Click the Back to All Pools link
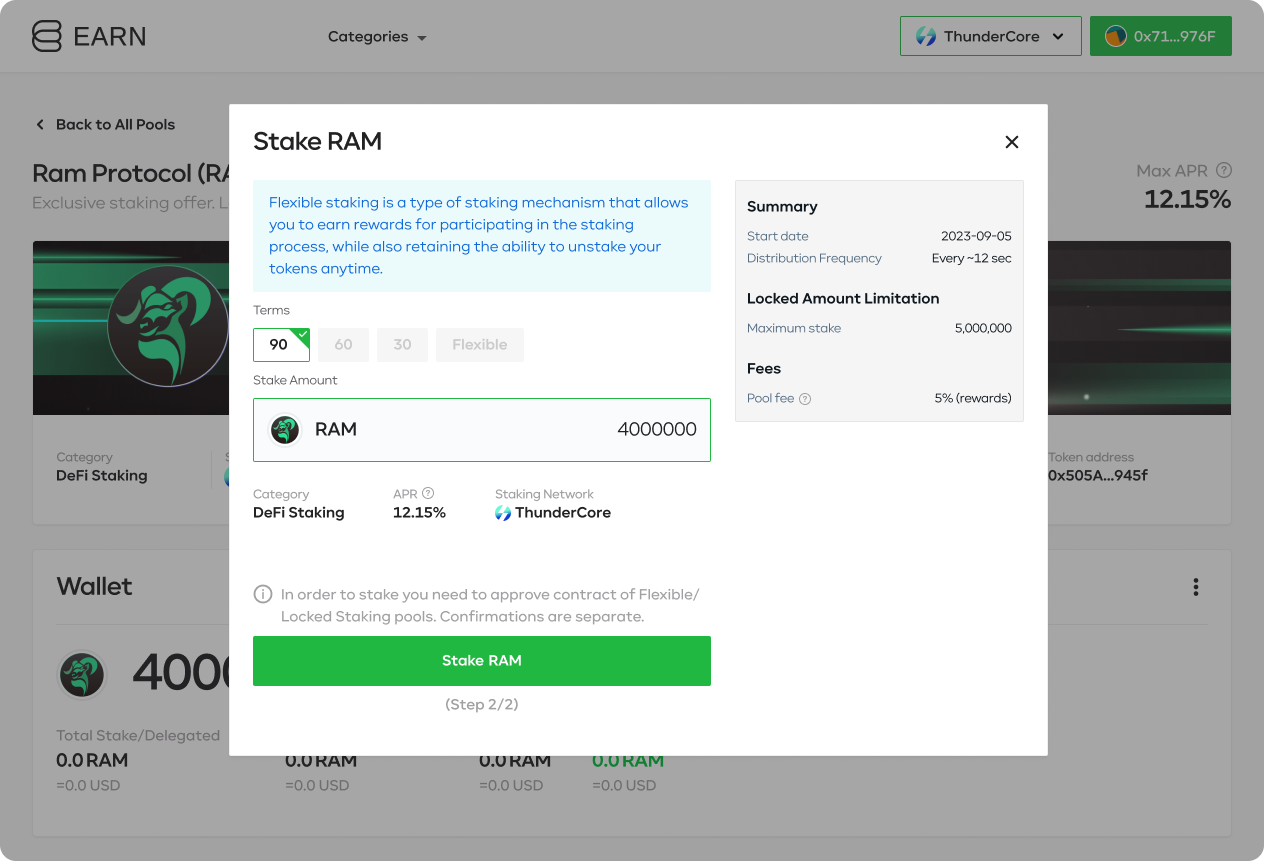1264x861 pixels. pyautogui.click(x=105, y=124)
